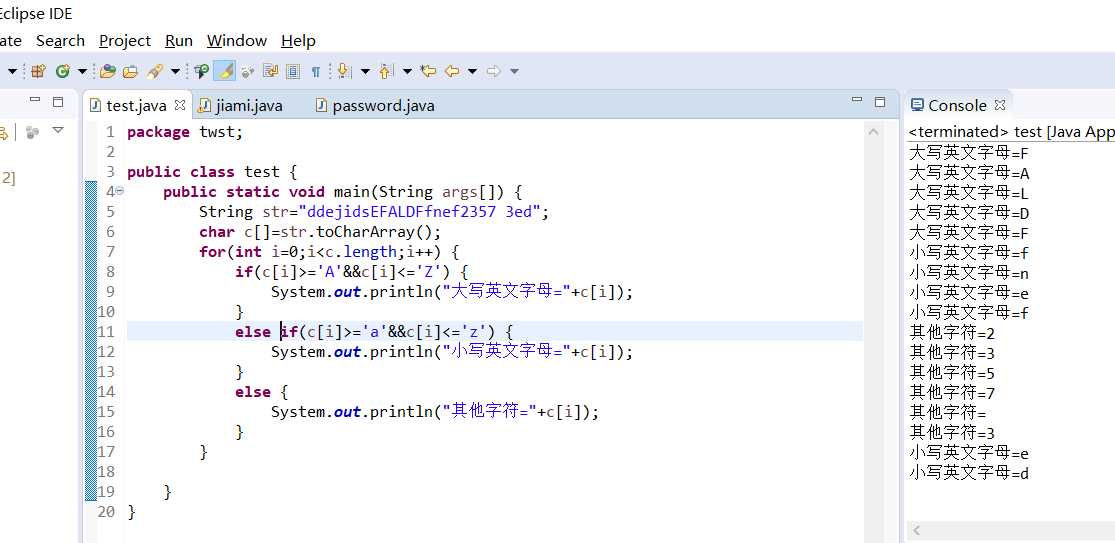Click the Console horizontal scrollbar left arrow

pyautogui.click(x=917, y=531)
